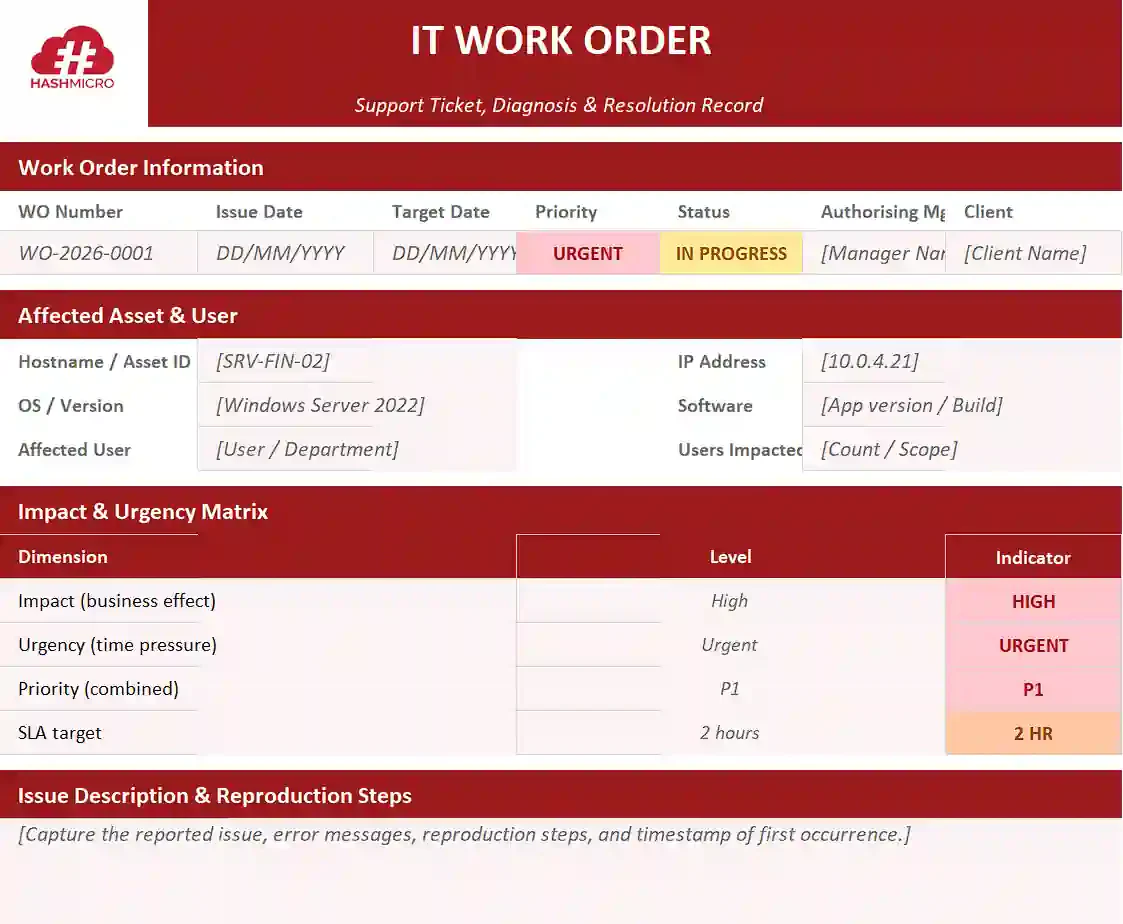Screen dimensions: 1123x924
Task: Click the issue description placeholder text
Action: coord(464,834)
